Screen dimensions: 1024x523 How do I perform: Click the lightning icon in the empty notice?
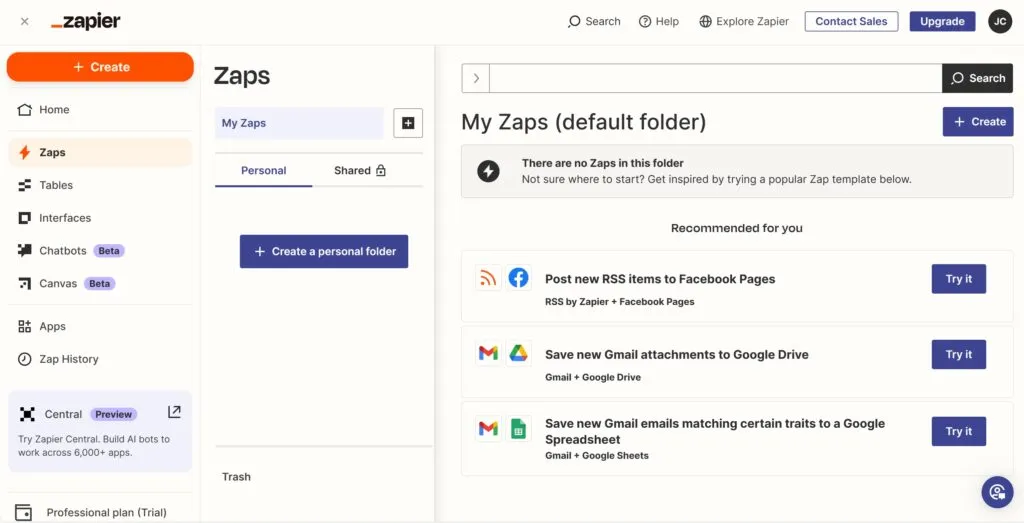[x=488, y=171]
